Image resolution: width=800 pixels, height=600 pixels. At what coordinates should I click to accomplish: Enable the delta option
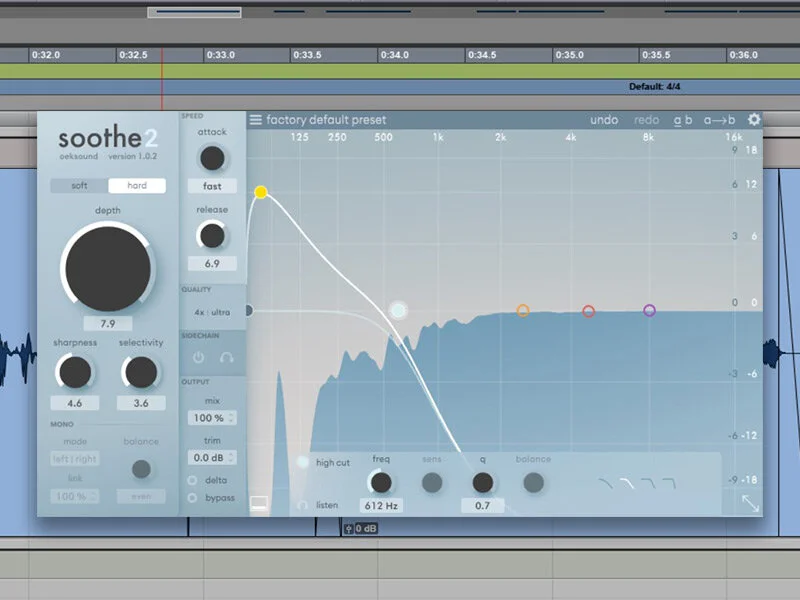coord(192,480)
